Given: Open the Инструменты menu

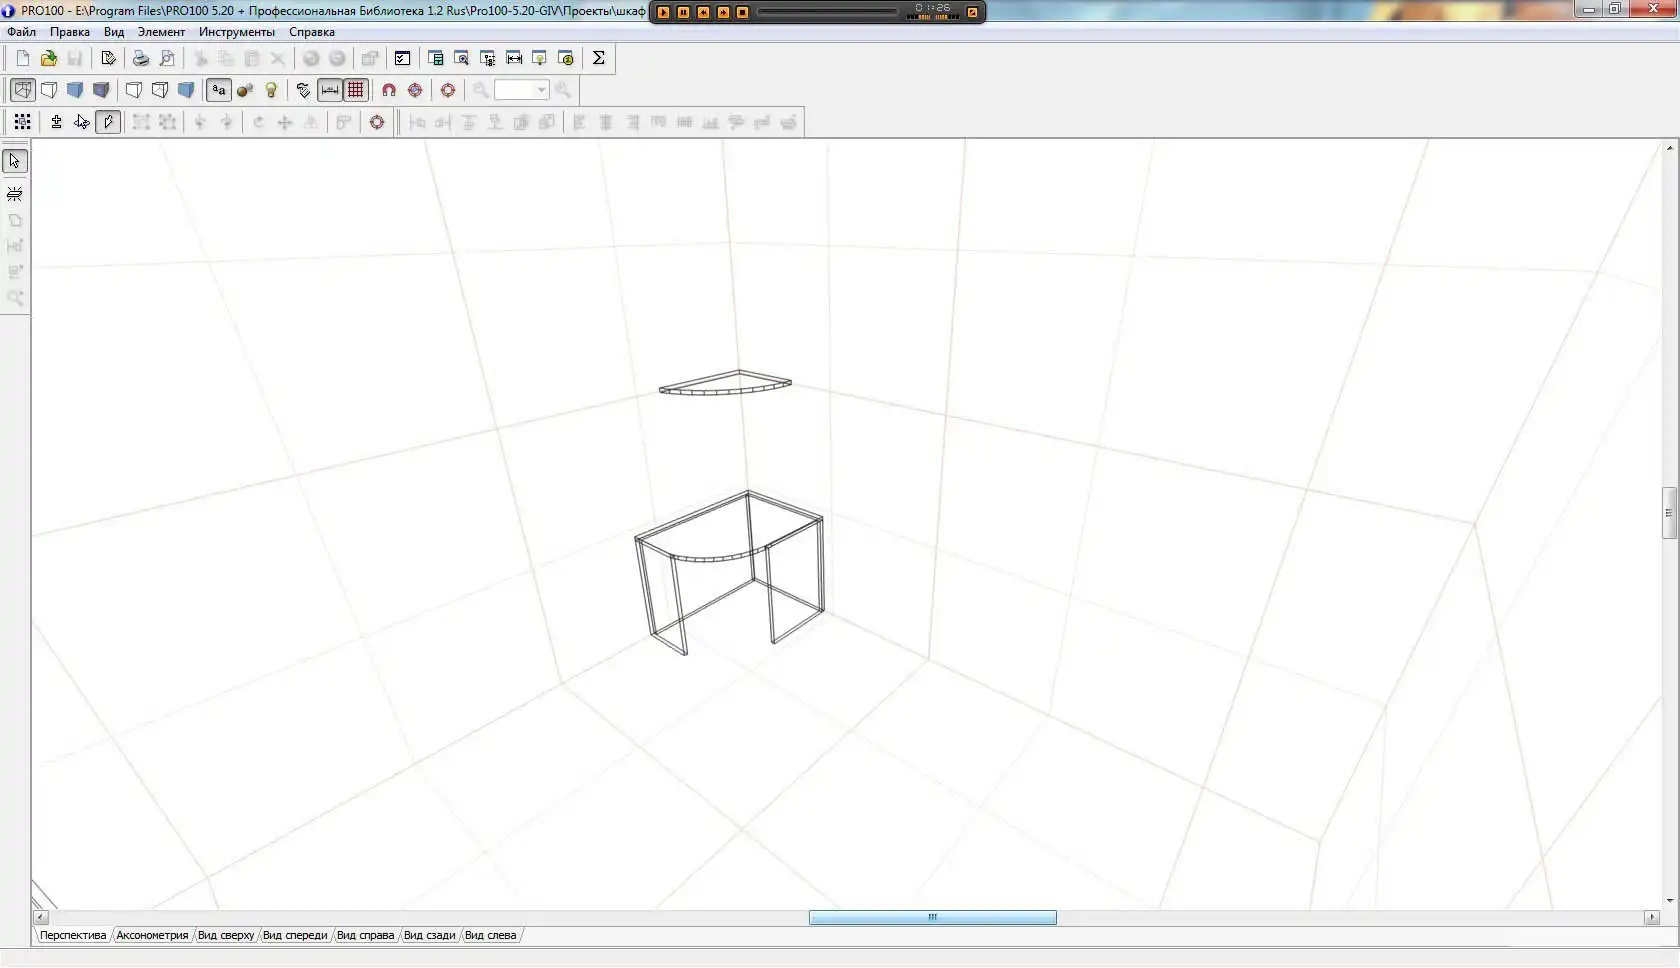Looking at the screenshot, I should (x=236, y=32).
